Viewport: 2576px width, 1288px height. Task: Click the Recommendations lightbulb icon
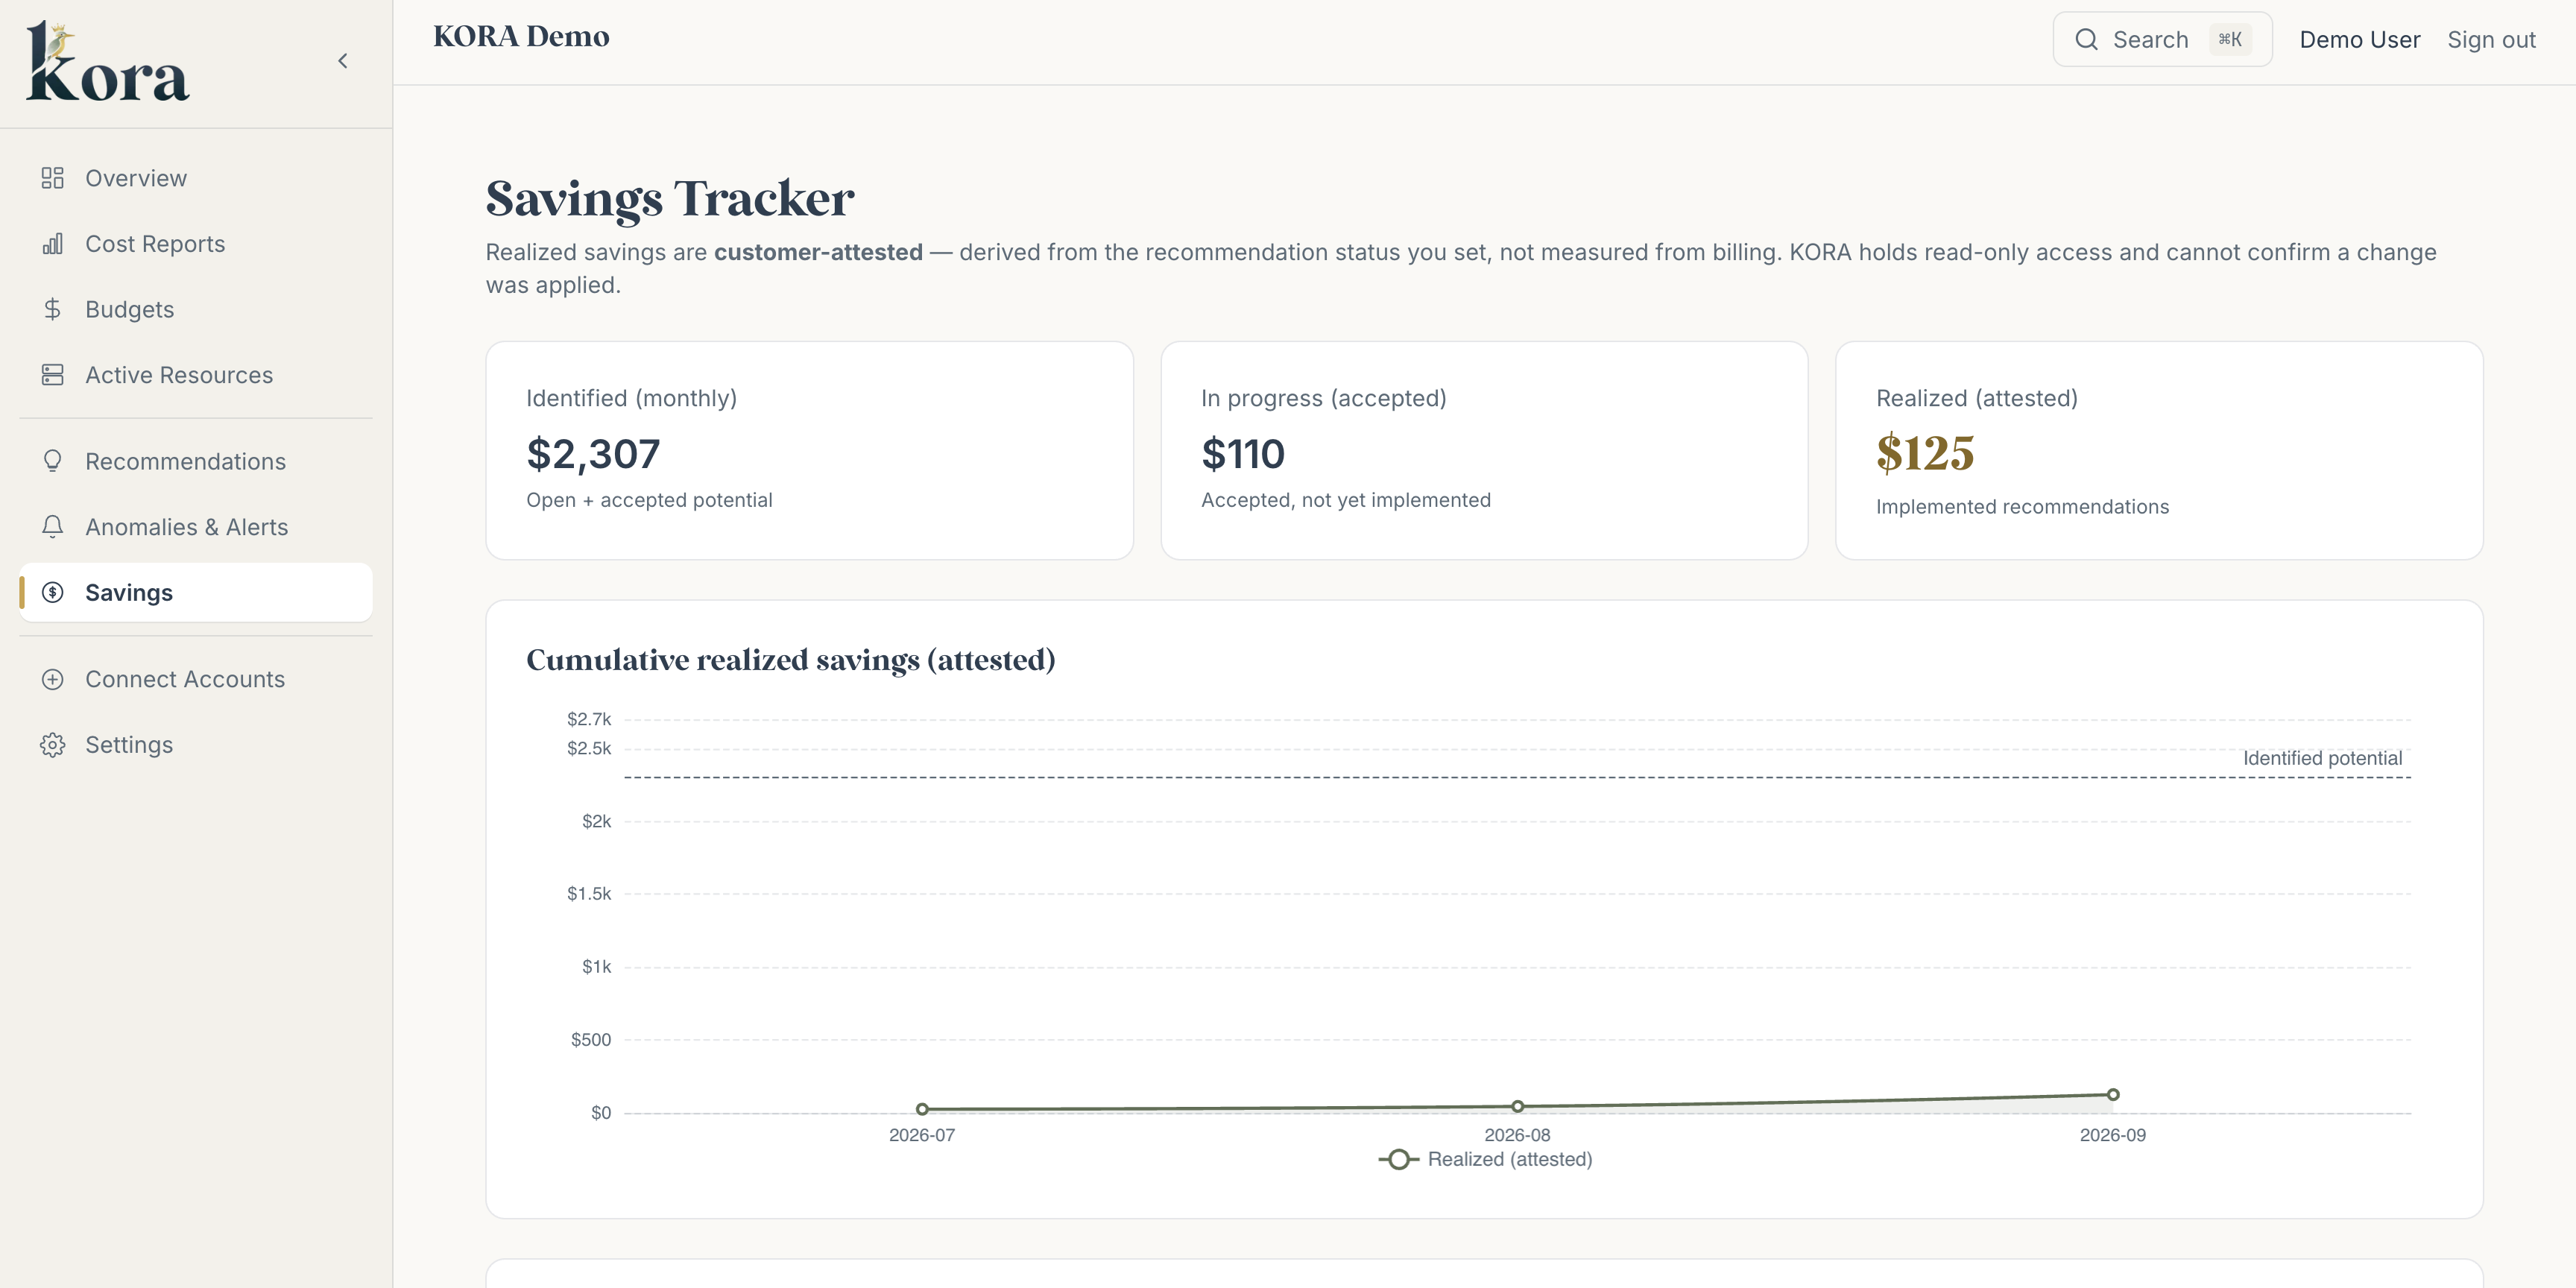tap(52, 461)
